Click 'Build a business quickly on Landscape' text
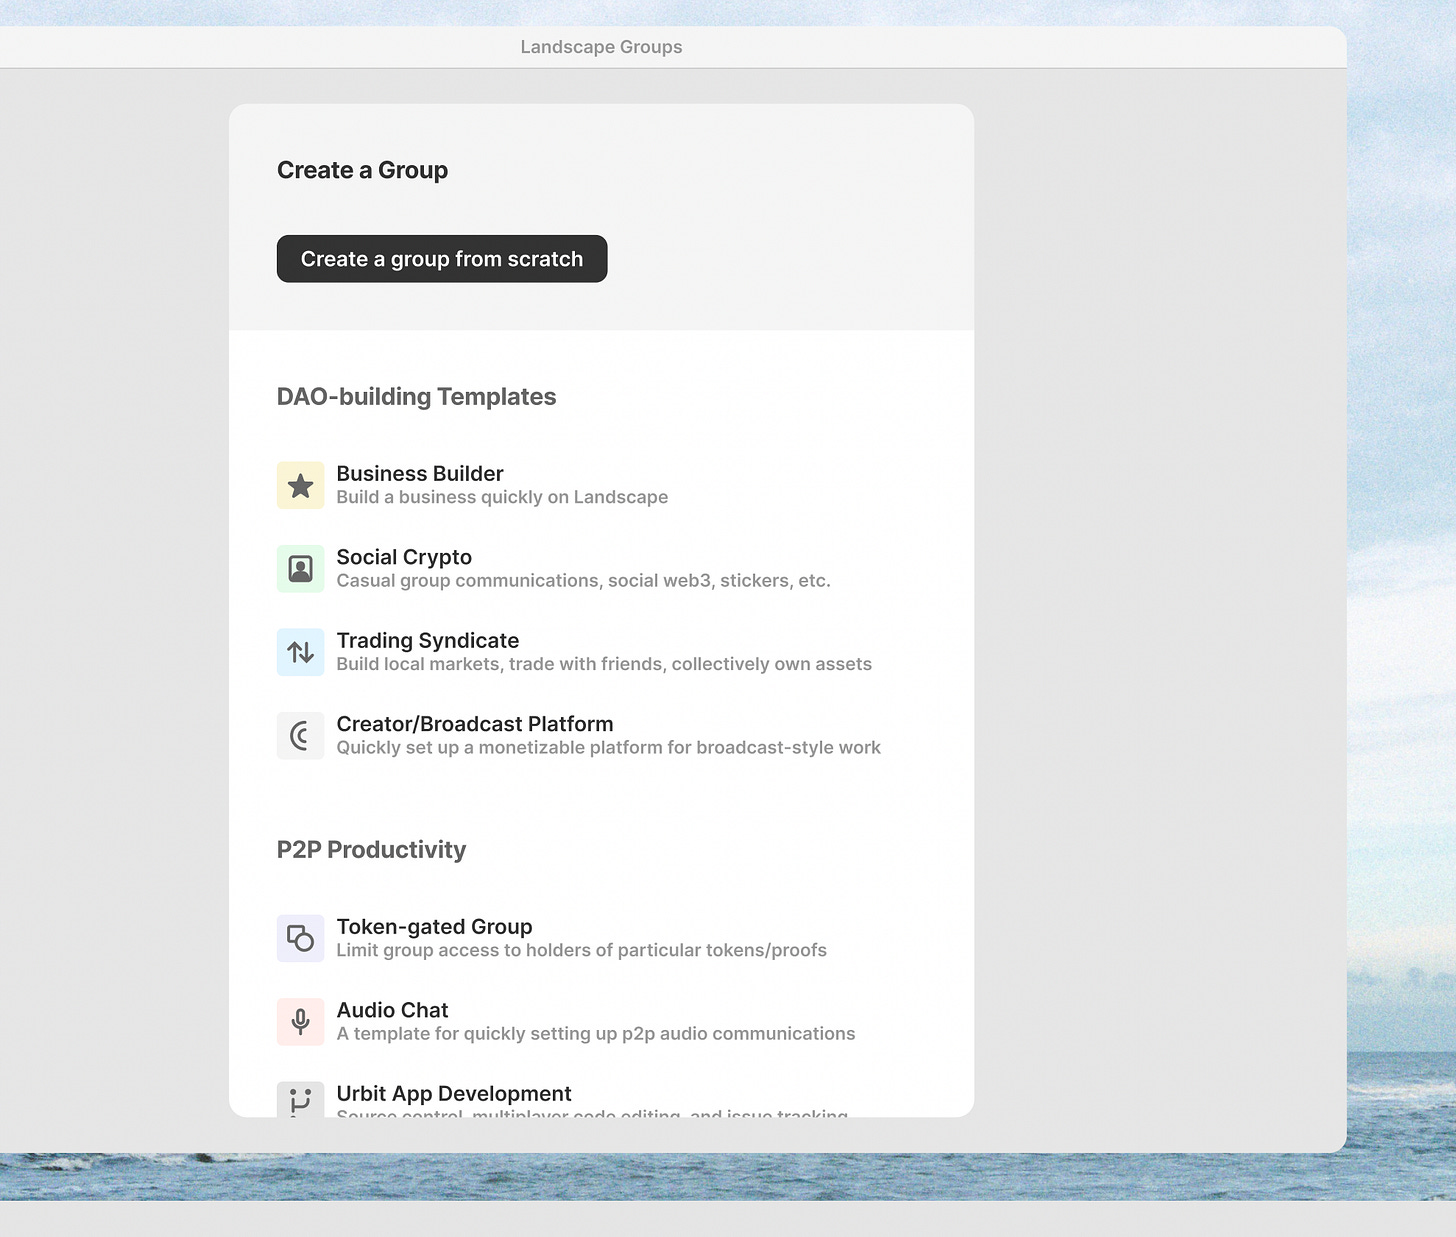 pyautogui.click(x=502, y=497)
